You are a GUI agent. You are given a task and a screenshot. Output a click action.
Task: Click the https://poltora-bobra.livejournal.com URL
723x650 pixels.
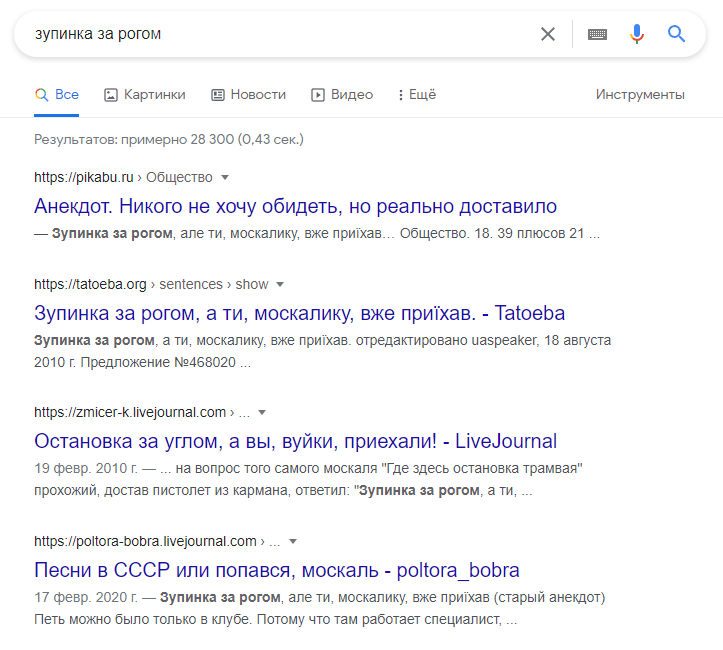tap(145, 541)
